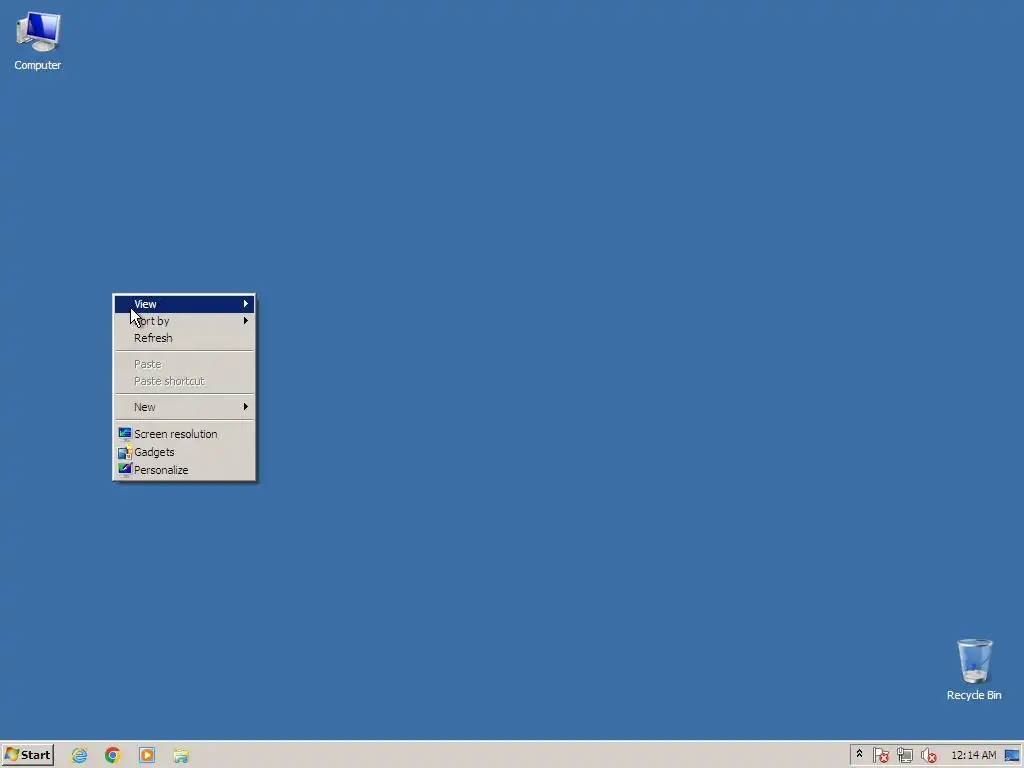
Task: Select the Recycle Bin icon
Action: (x=974, y=670)
